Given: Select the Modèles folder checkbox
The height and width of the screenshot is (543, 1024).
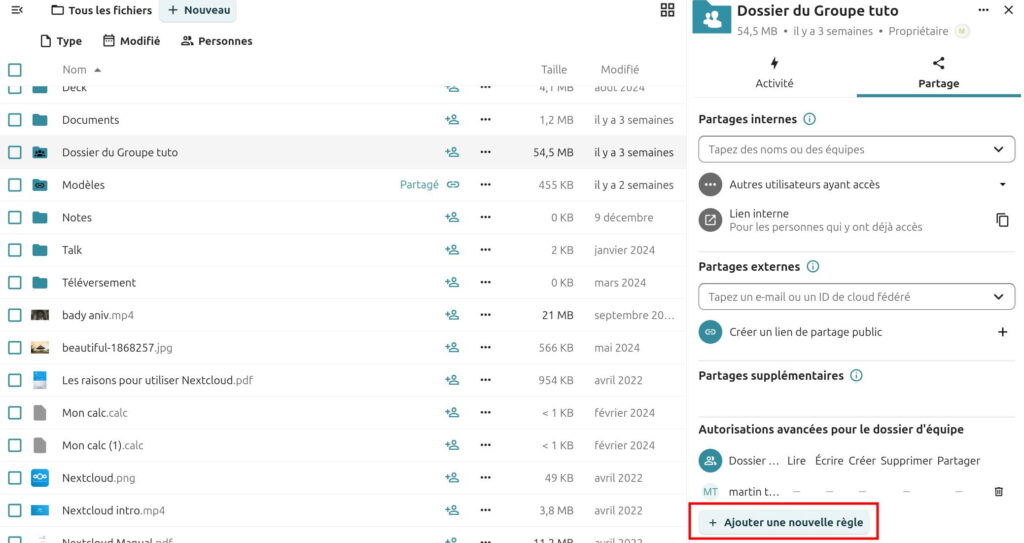Looking at the screenshot, I should pos(15,185).
